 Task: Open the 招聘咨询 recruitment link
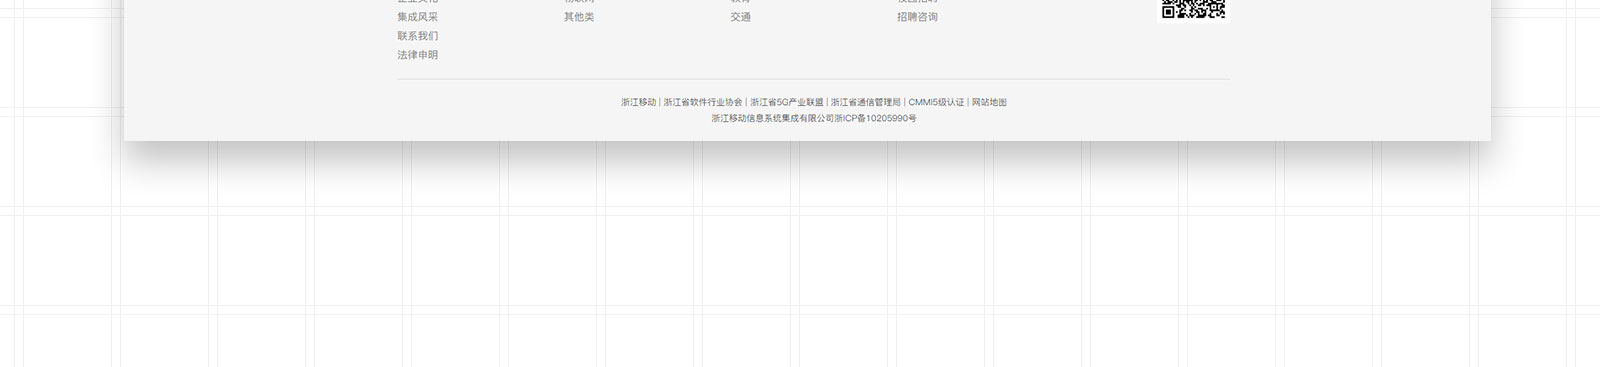pos(917,17)
